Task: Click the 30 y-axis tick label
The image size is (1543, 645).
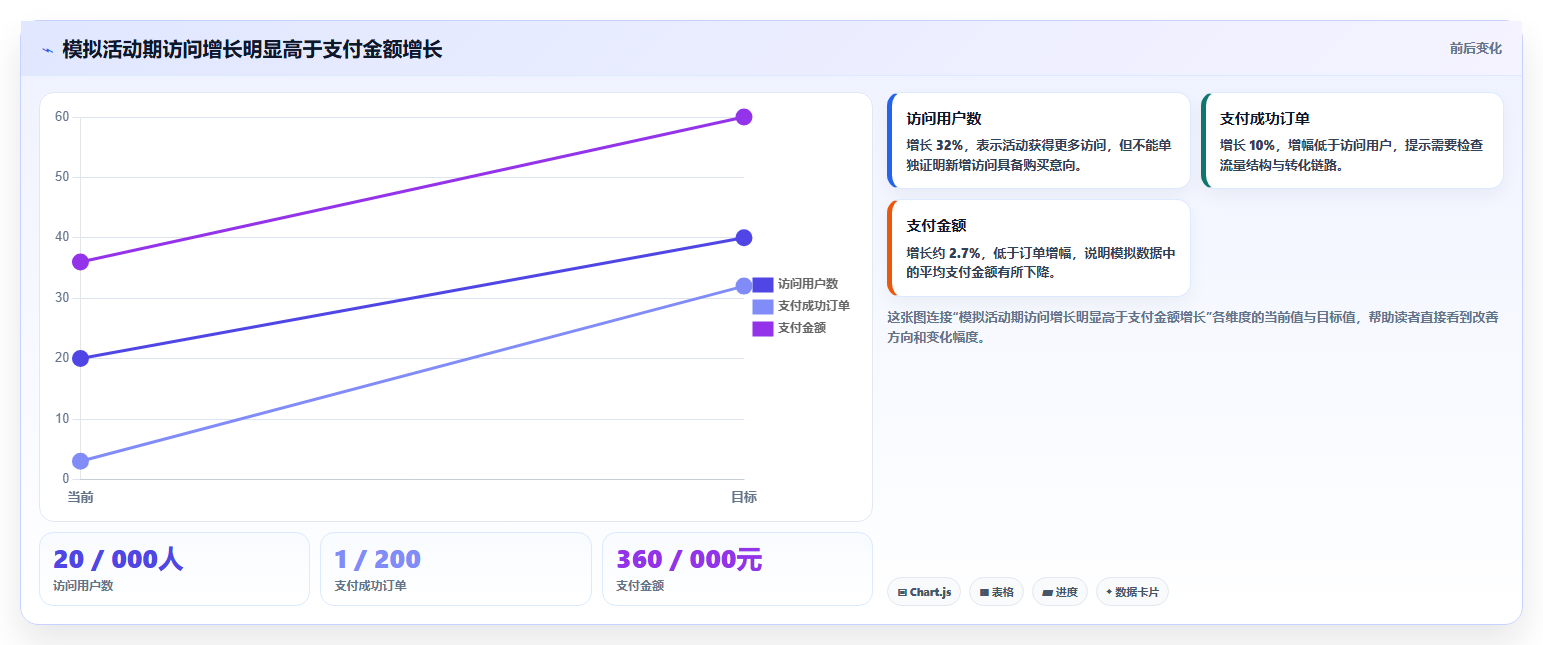Action: 62,298
